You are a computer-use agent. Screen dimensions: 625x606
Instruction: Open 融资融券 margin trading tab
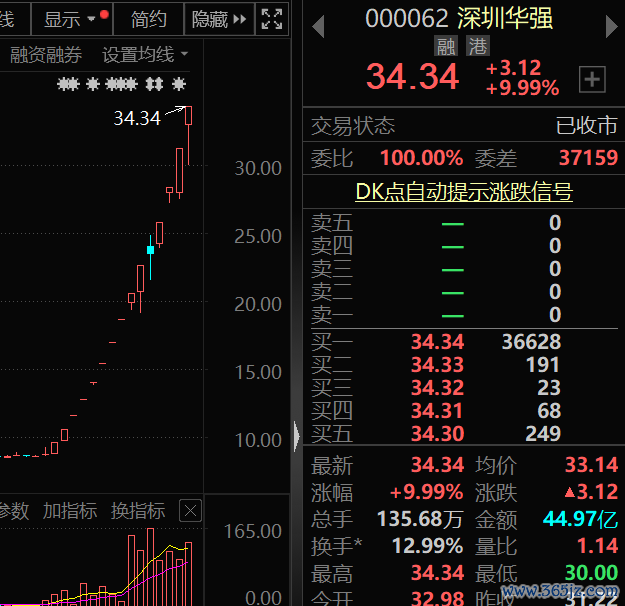click(x=46, y=55)
